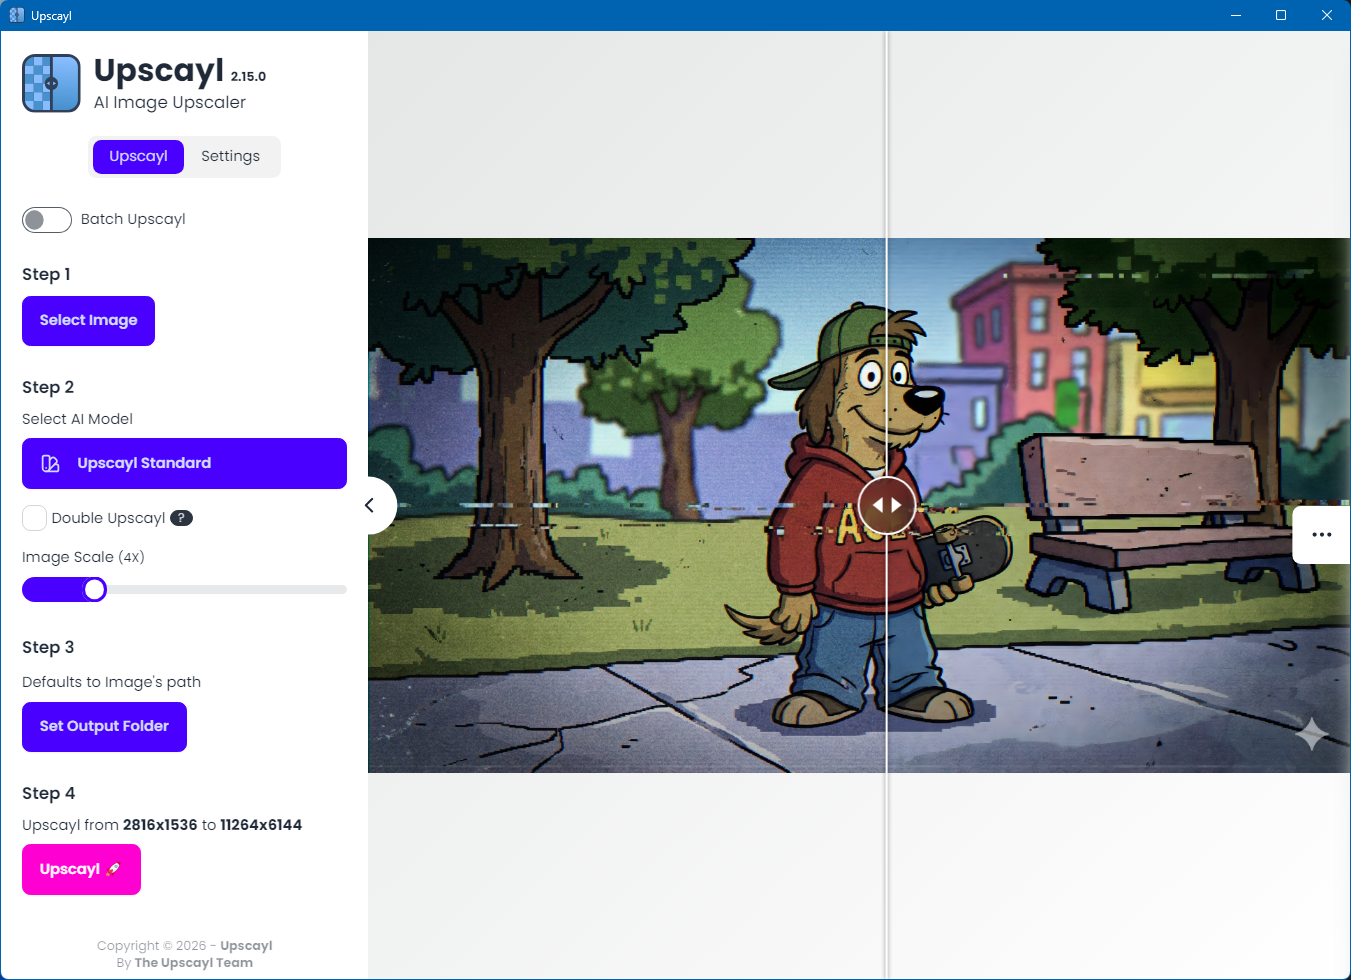Click the Defaults to Image's path text
This screenshot has height=980, width=1351.
(111, 683)
